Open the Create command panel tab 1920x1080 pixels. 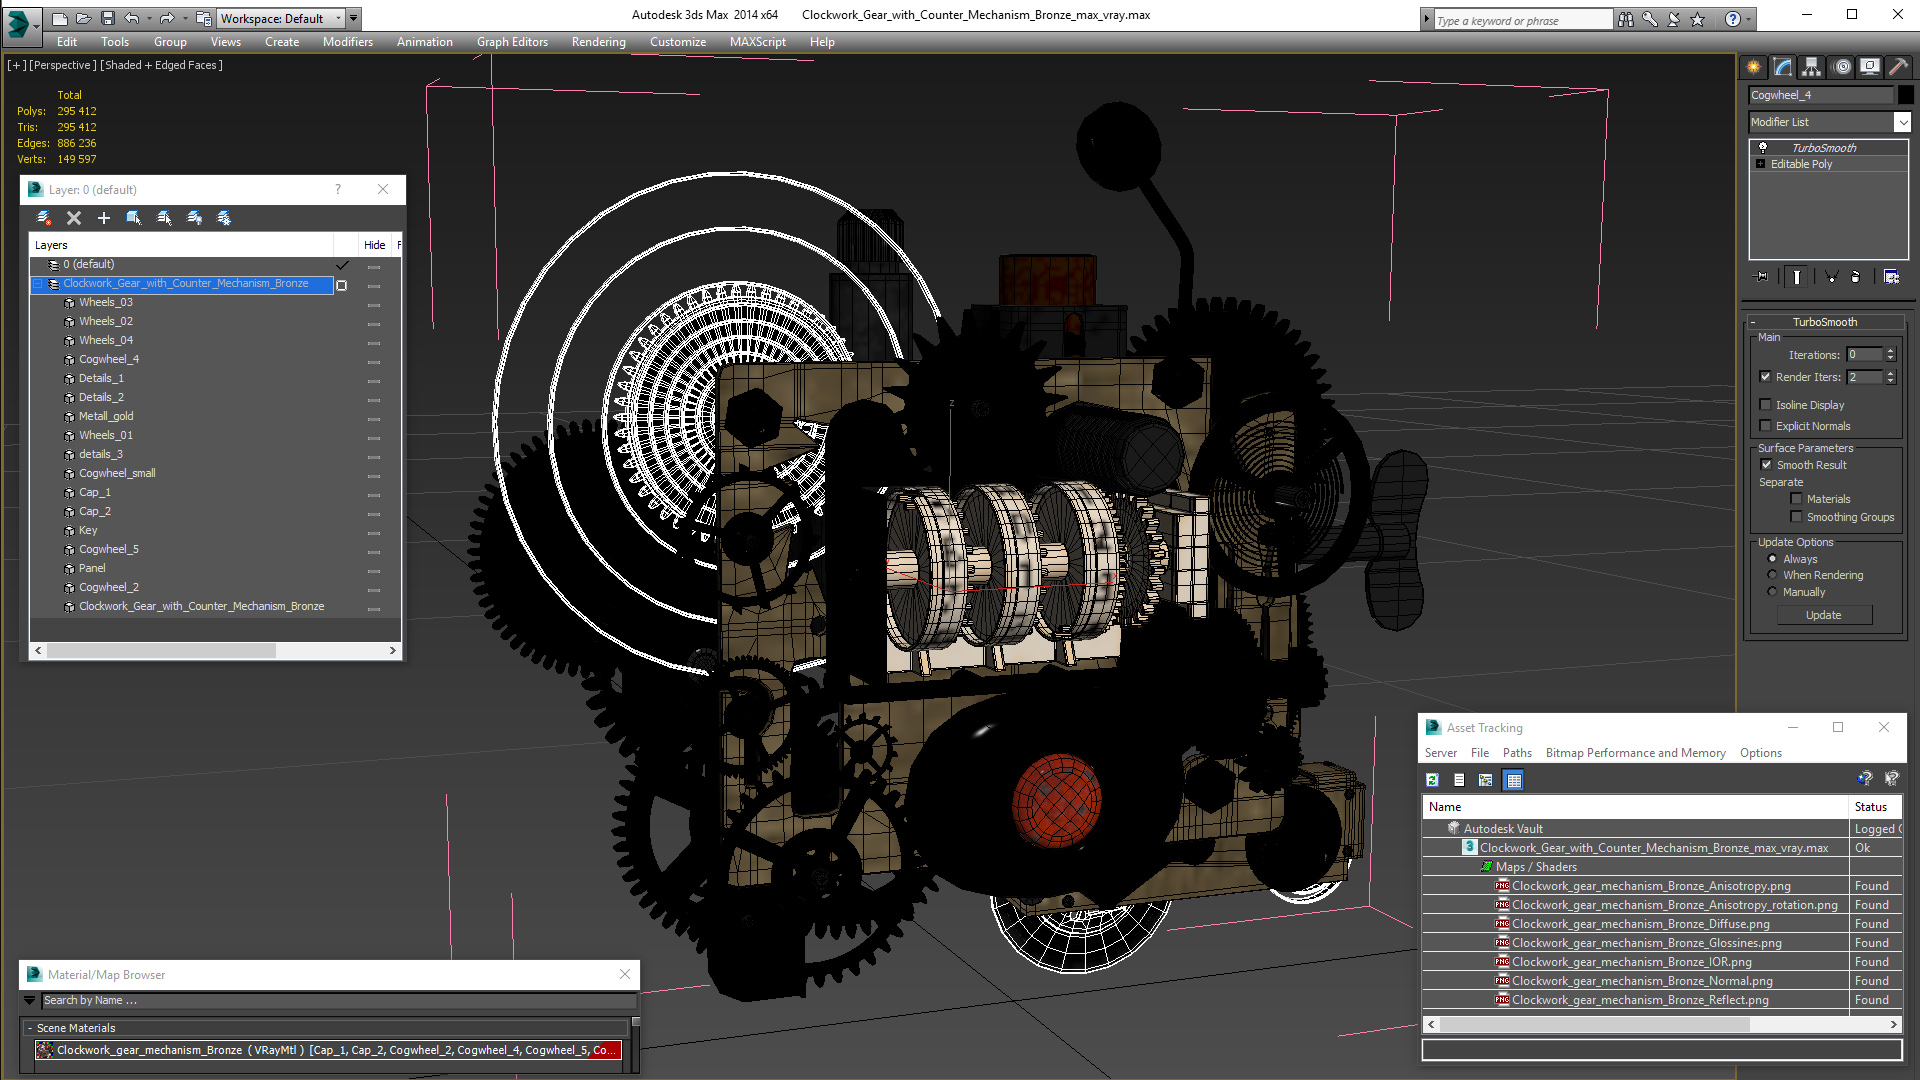(x=1754, y=67)
